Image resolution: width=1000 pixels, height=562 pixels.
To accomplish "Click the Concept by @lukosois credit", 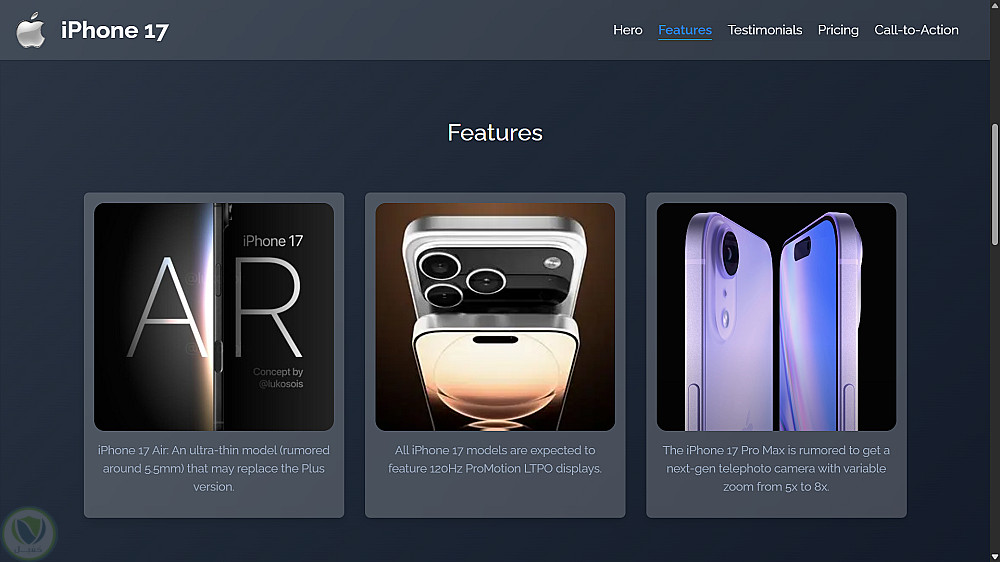I will click(279, 378).
